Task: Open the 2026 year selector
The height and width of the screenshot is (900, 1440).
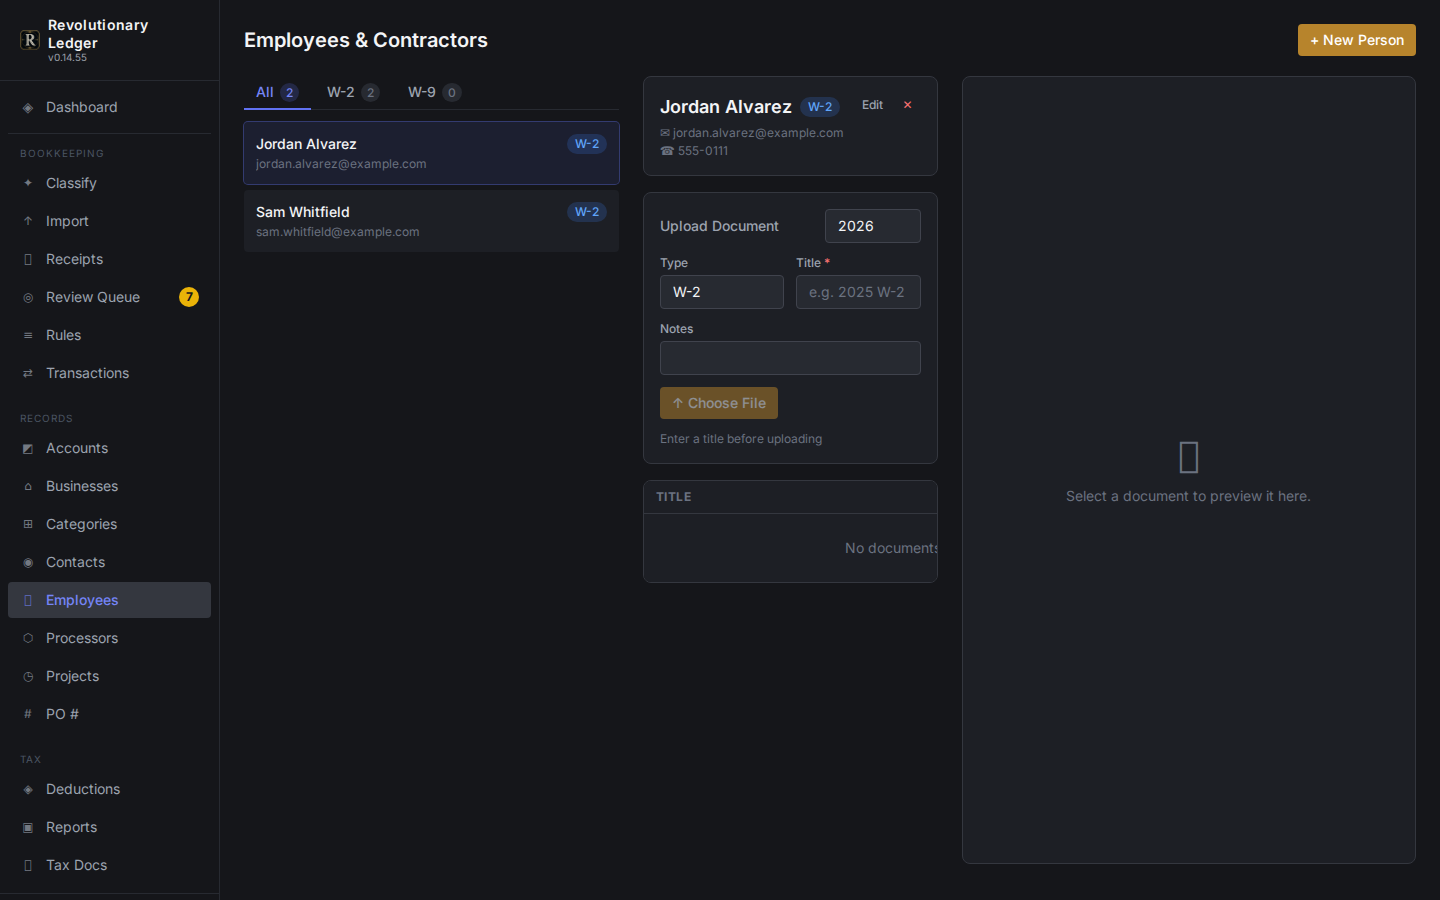Action: [872, 226]
